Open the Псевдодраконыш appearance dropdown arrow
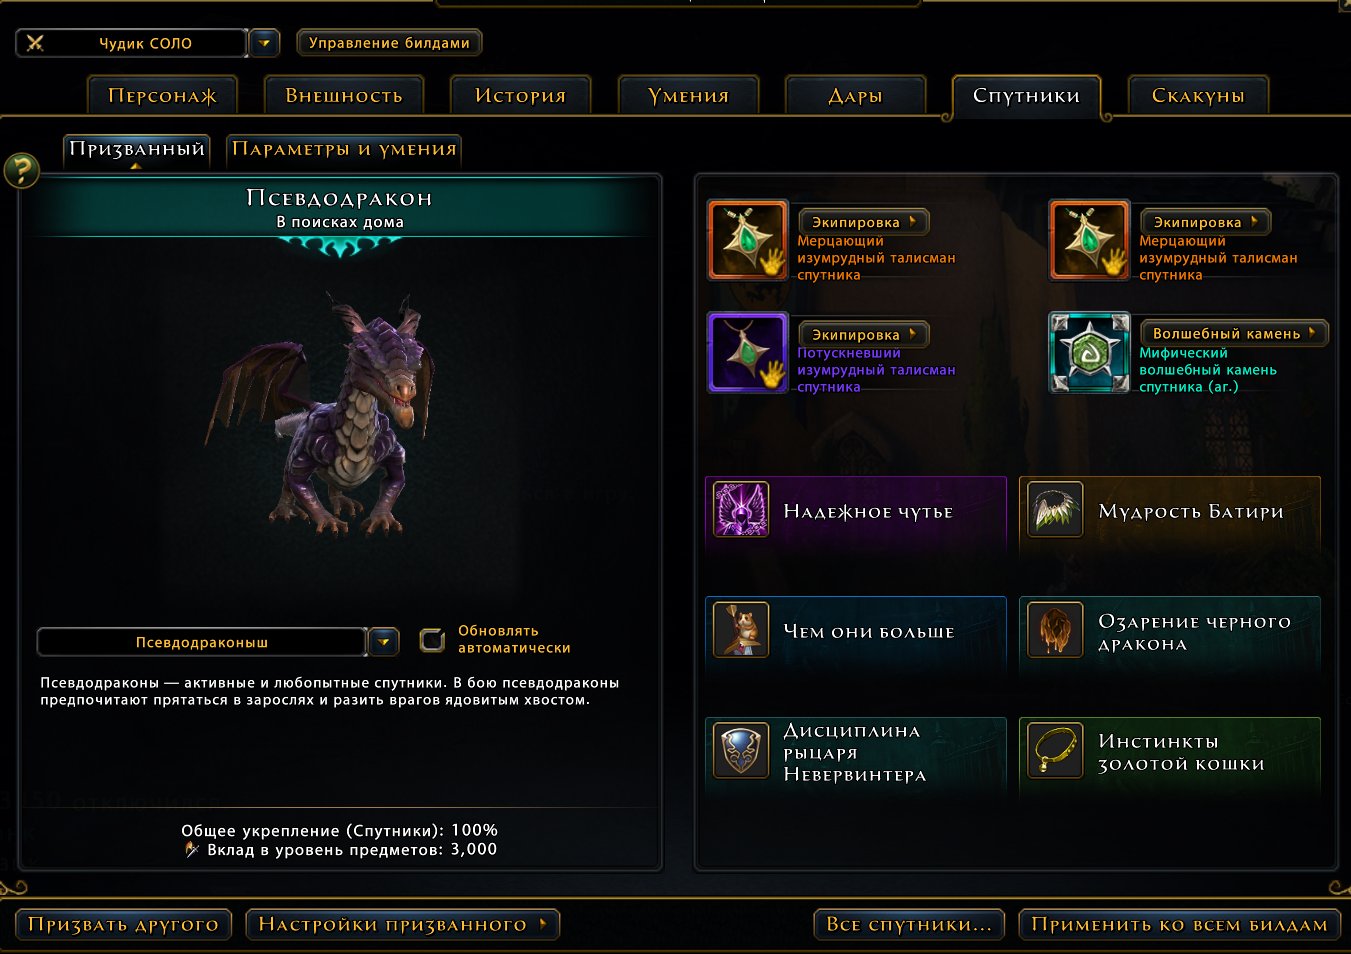Screen dimensions: 1351x954 click(x=384, y=642)
